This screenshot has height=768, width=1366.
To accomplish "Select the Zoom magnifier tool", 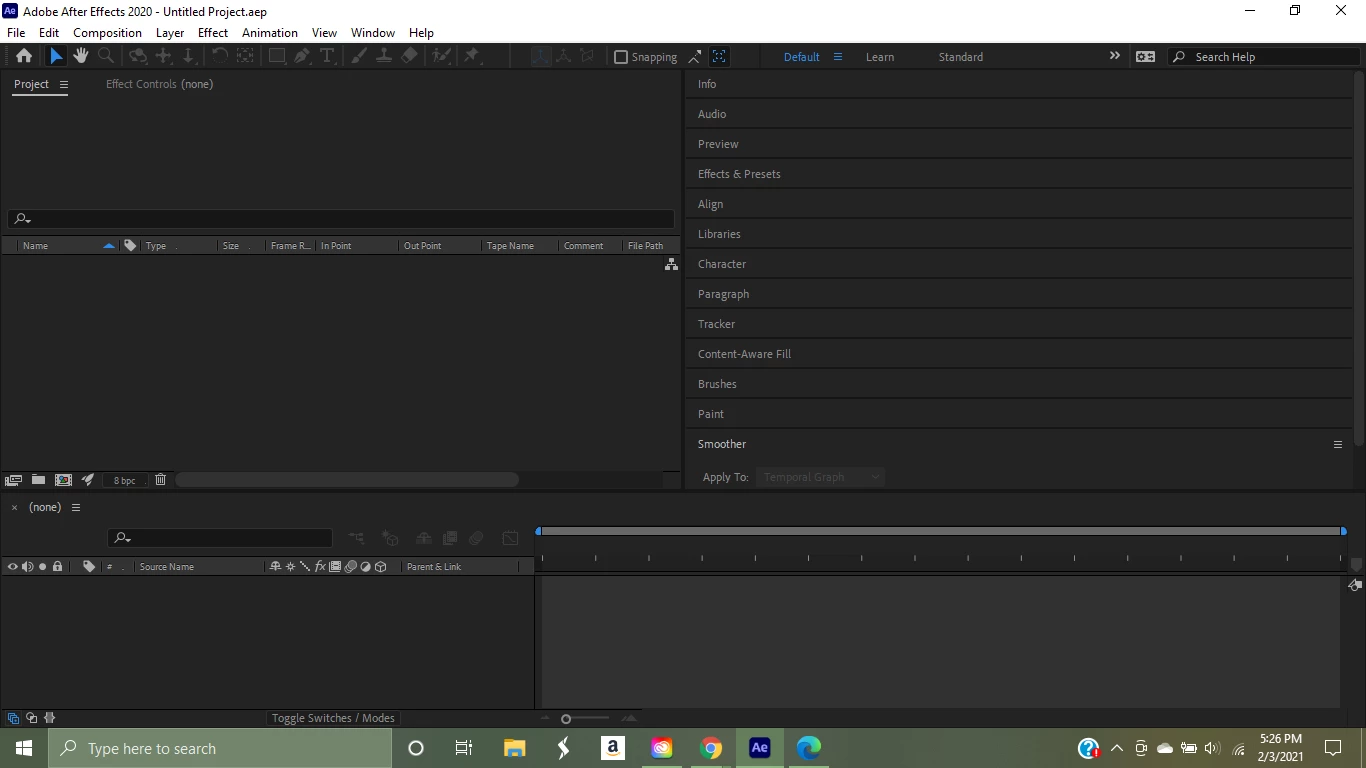I will (106, 57).
